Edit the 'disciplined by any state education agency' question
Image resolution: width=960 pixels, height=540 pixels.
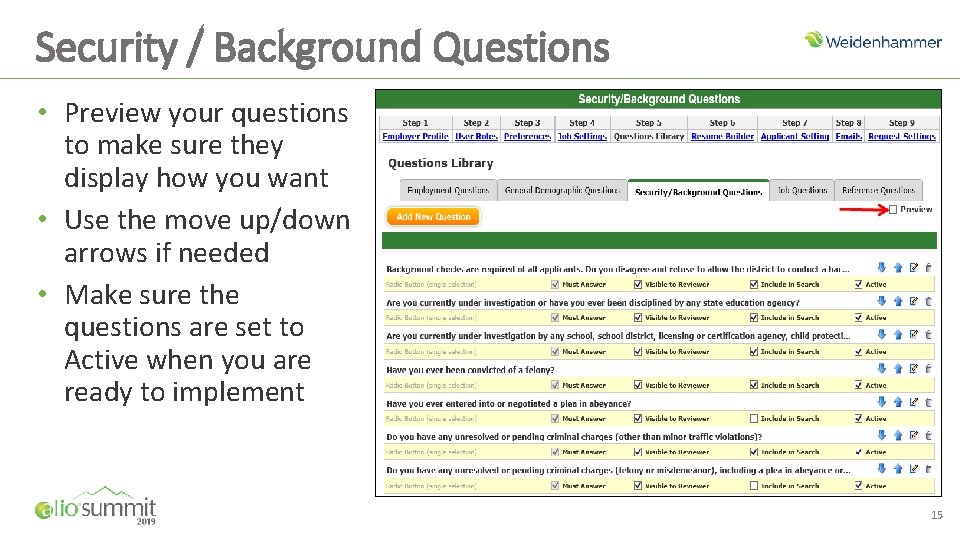tap(913, 301)
